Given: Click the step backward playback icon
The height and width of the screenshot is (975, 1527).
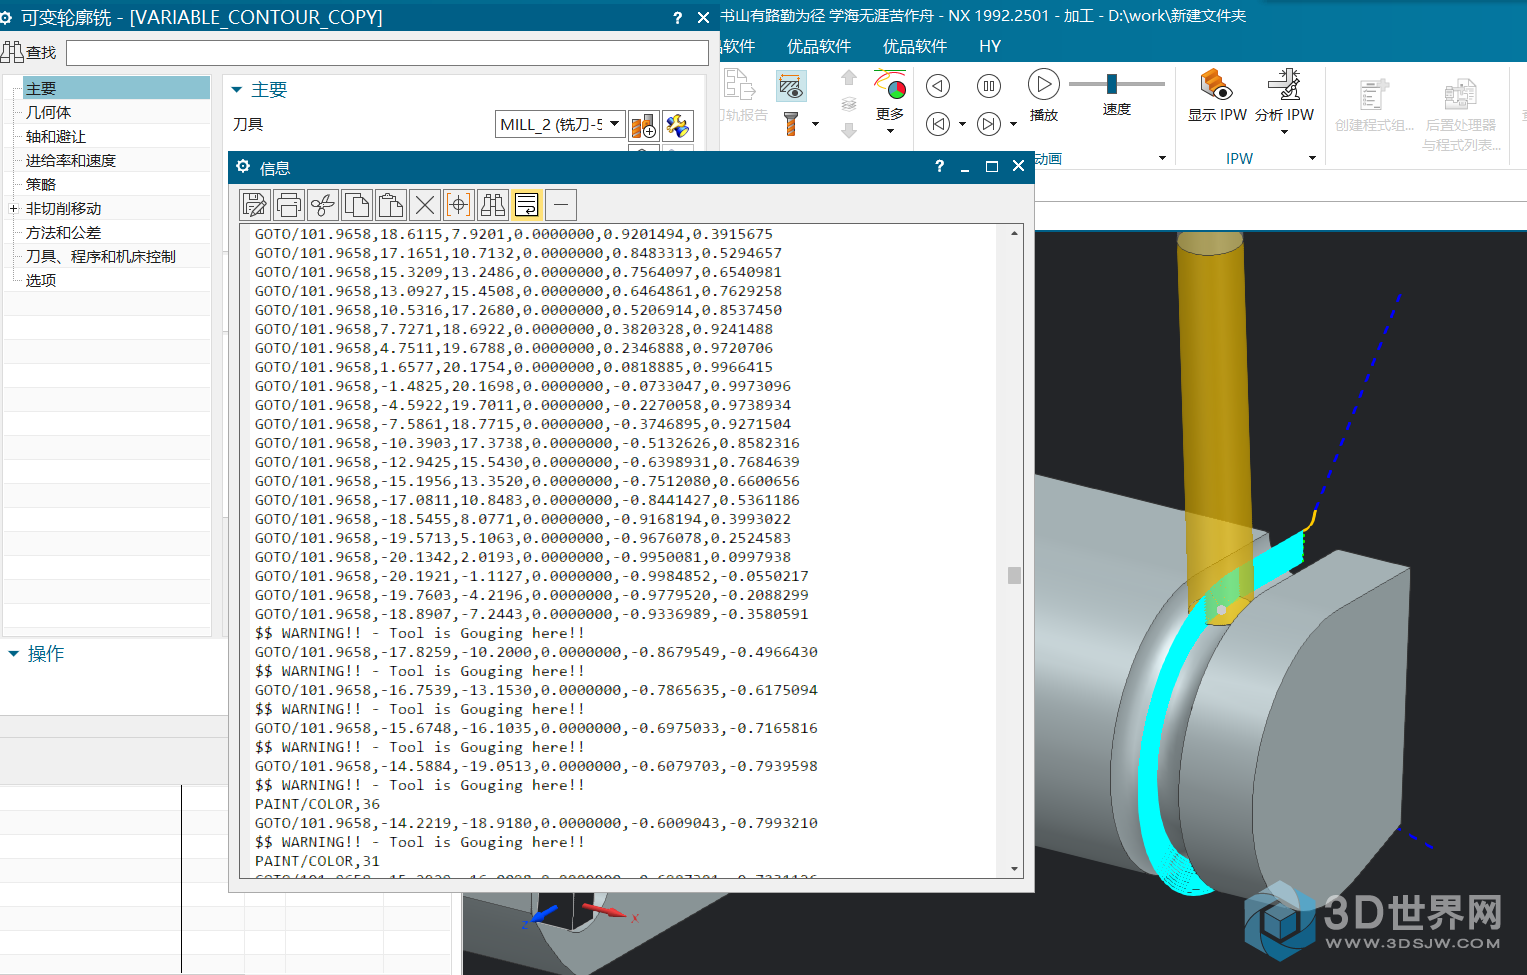Looking at the screenshot, I should [x=938, y=86].
